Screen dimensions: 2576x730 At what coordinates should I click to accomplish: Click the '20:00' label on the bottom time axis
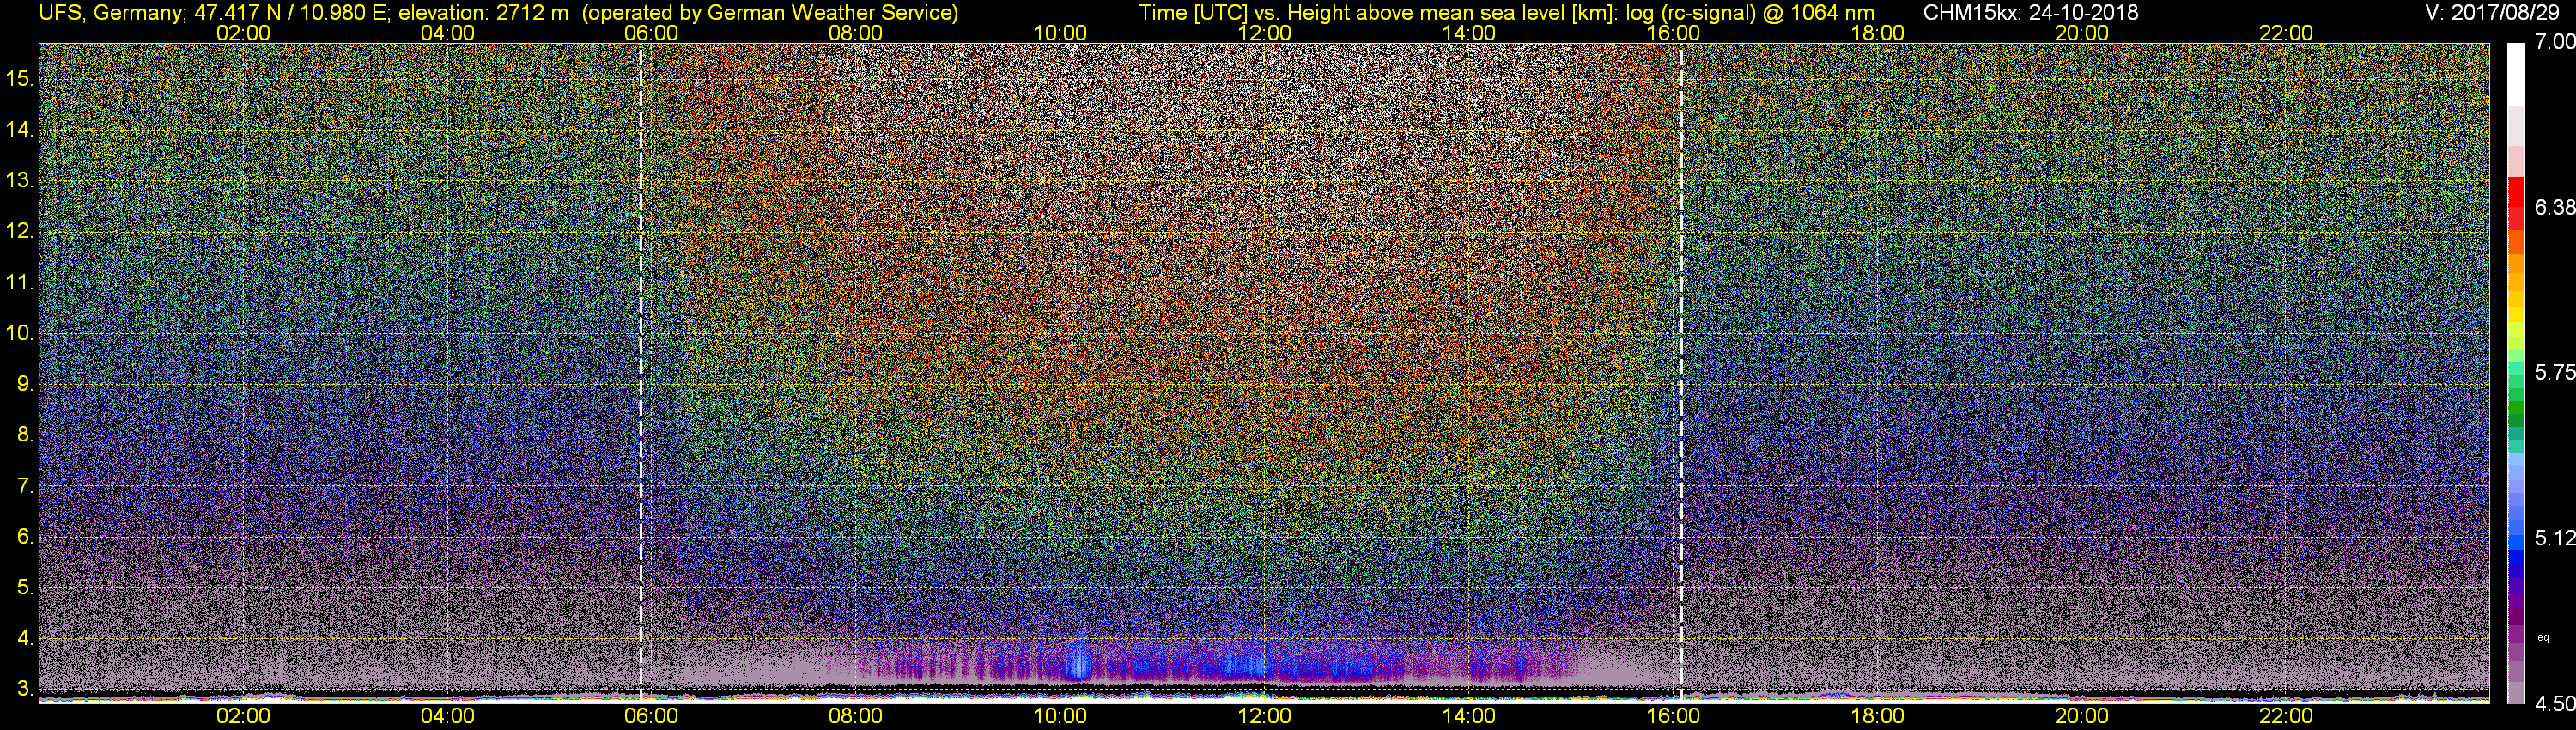click(2082, 716)
